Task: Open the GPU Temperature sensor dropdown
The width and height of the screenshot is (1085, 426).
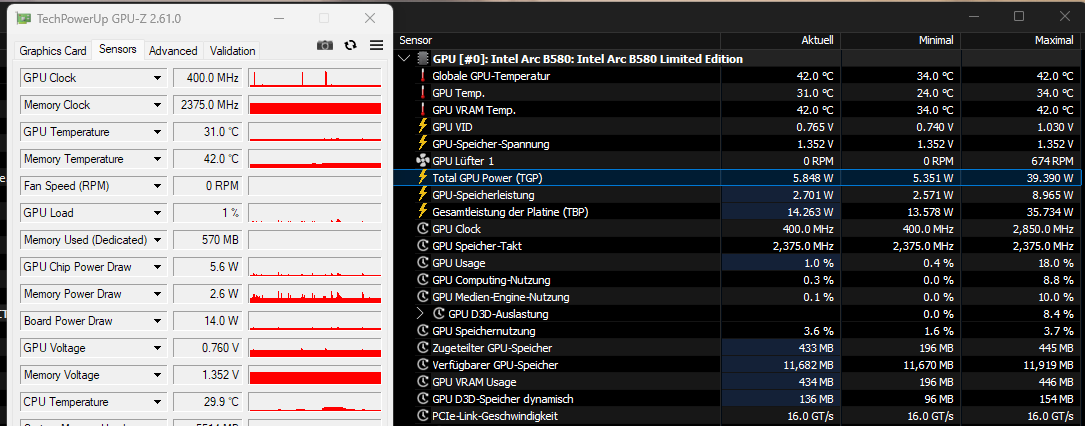Action: point(158,132)
